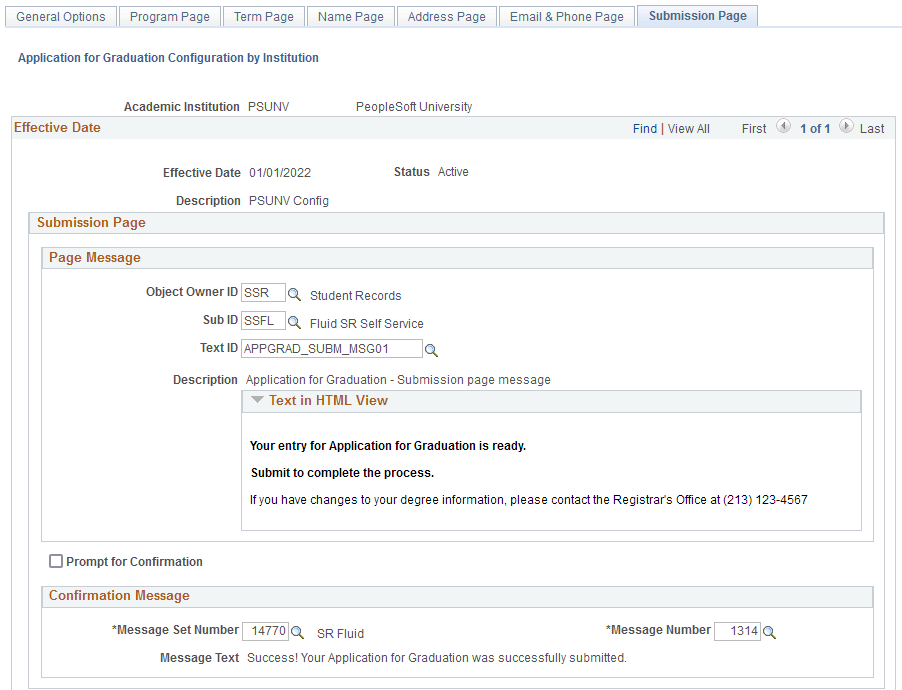
Task: Select the Submission Page tab
Action: [x=698, y=16]
